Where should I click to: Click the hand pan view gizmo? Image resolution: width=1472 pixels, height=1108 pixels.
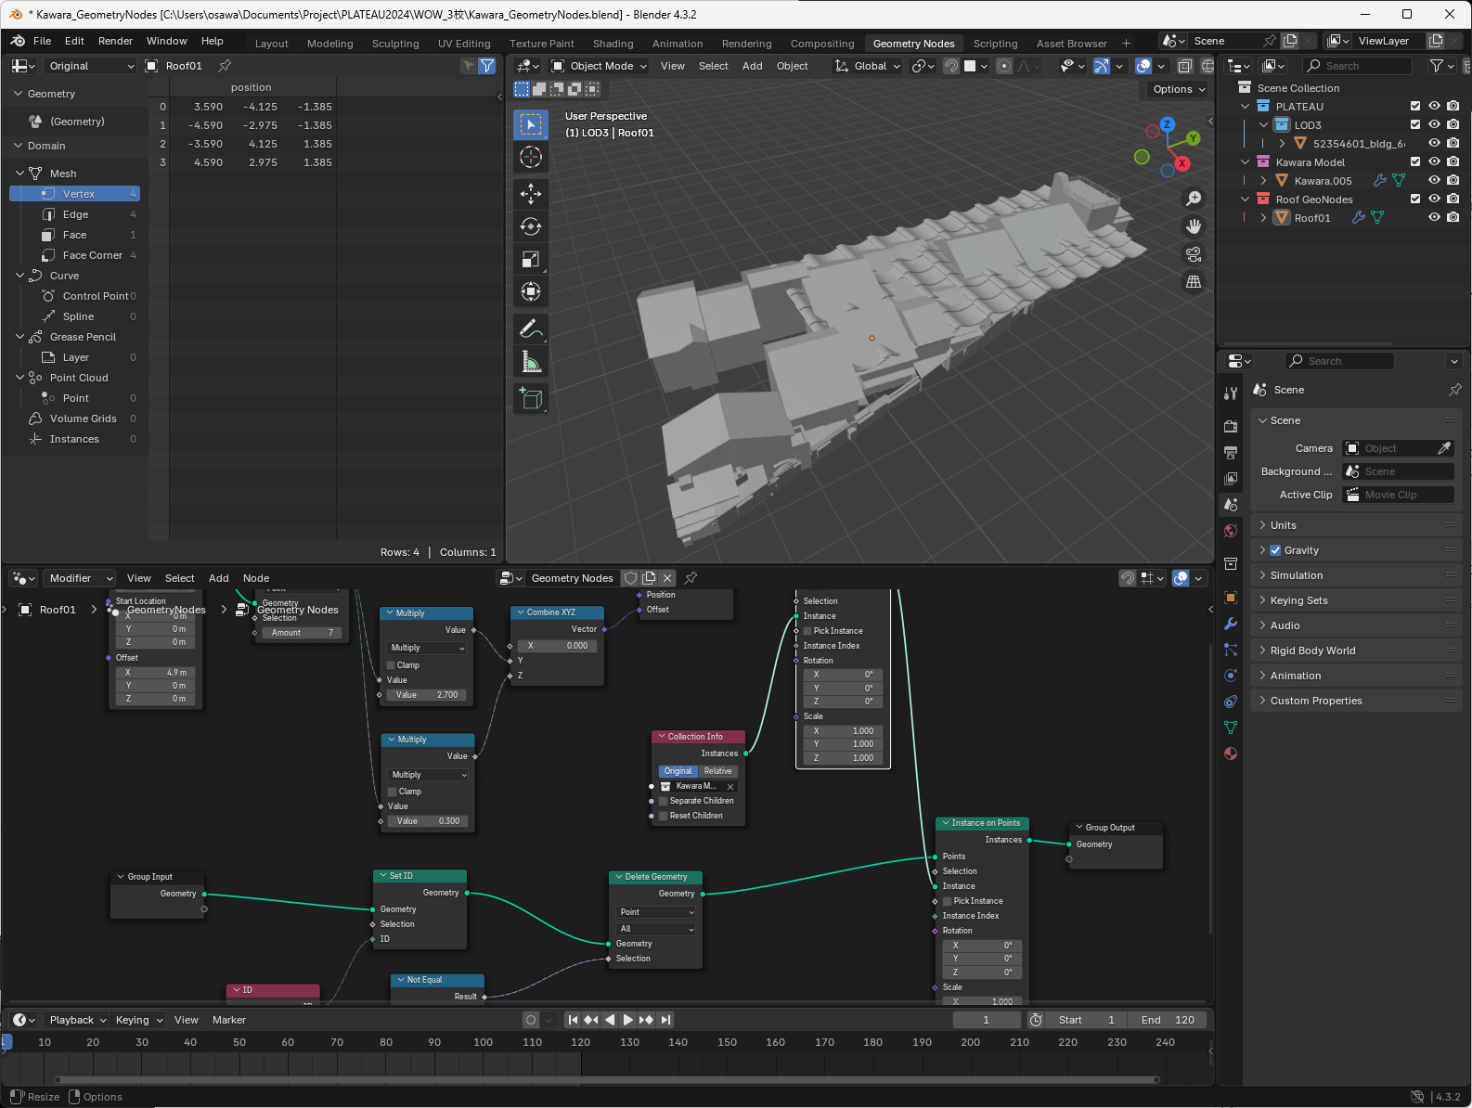[x=1193, y=226]
